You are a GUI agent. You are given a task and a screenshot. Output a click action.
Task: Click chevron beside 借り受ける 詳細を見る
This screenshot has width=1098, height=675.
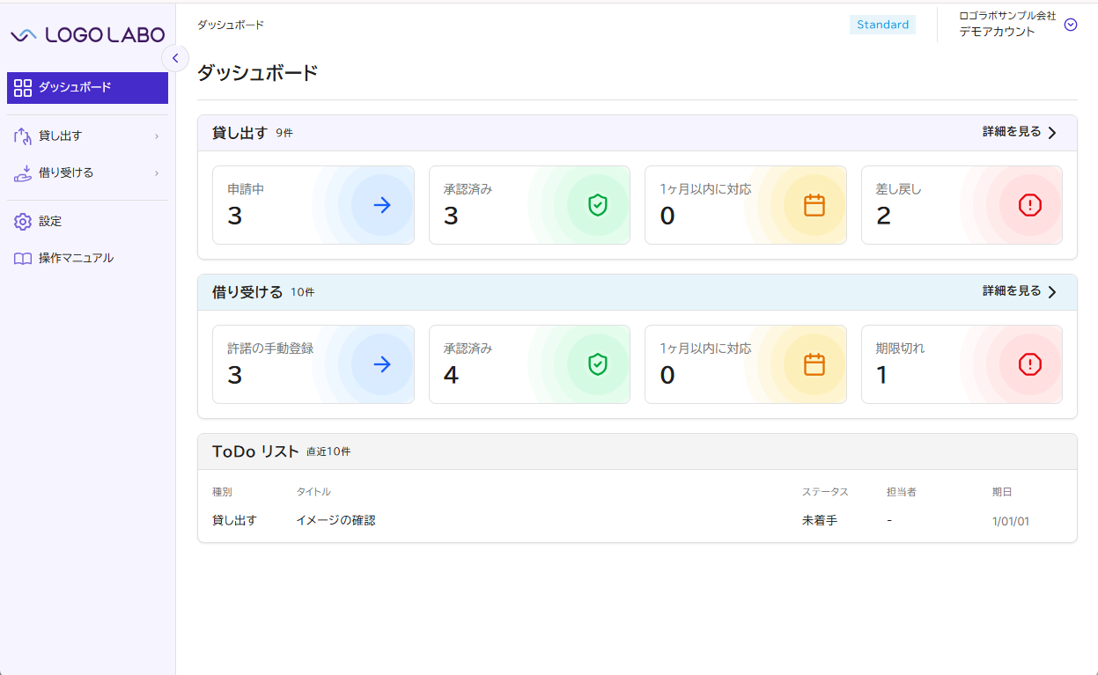click(1052, 292)
